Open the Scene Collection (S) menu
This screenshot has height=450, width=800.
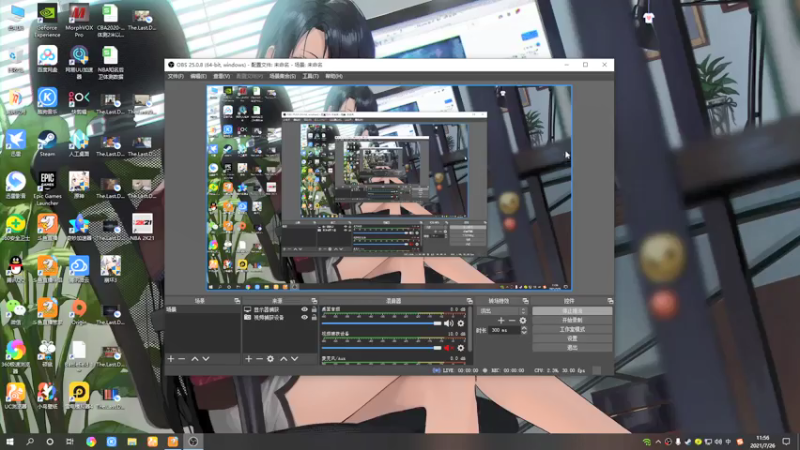click(282, 76)
